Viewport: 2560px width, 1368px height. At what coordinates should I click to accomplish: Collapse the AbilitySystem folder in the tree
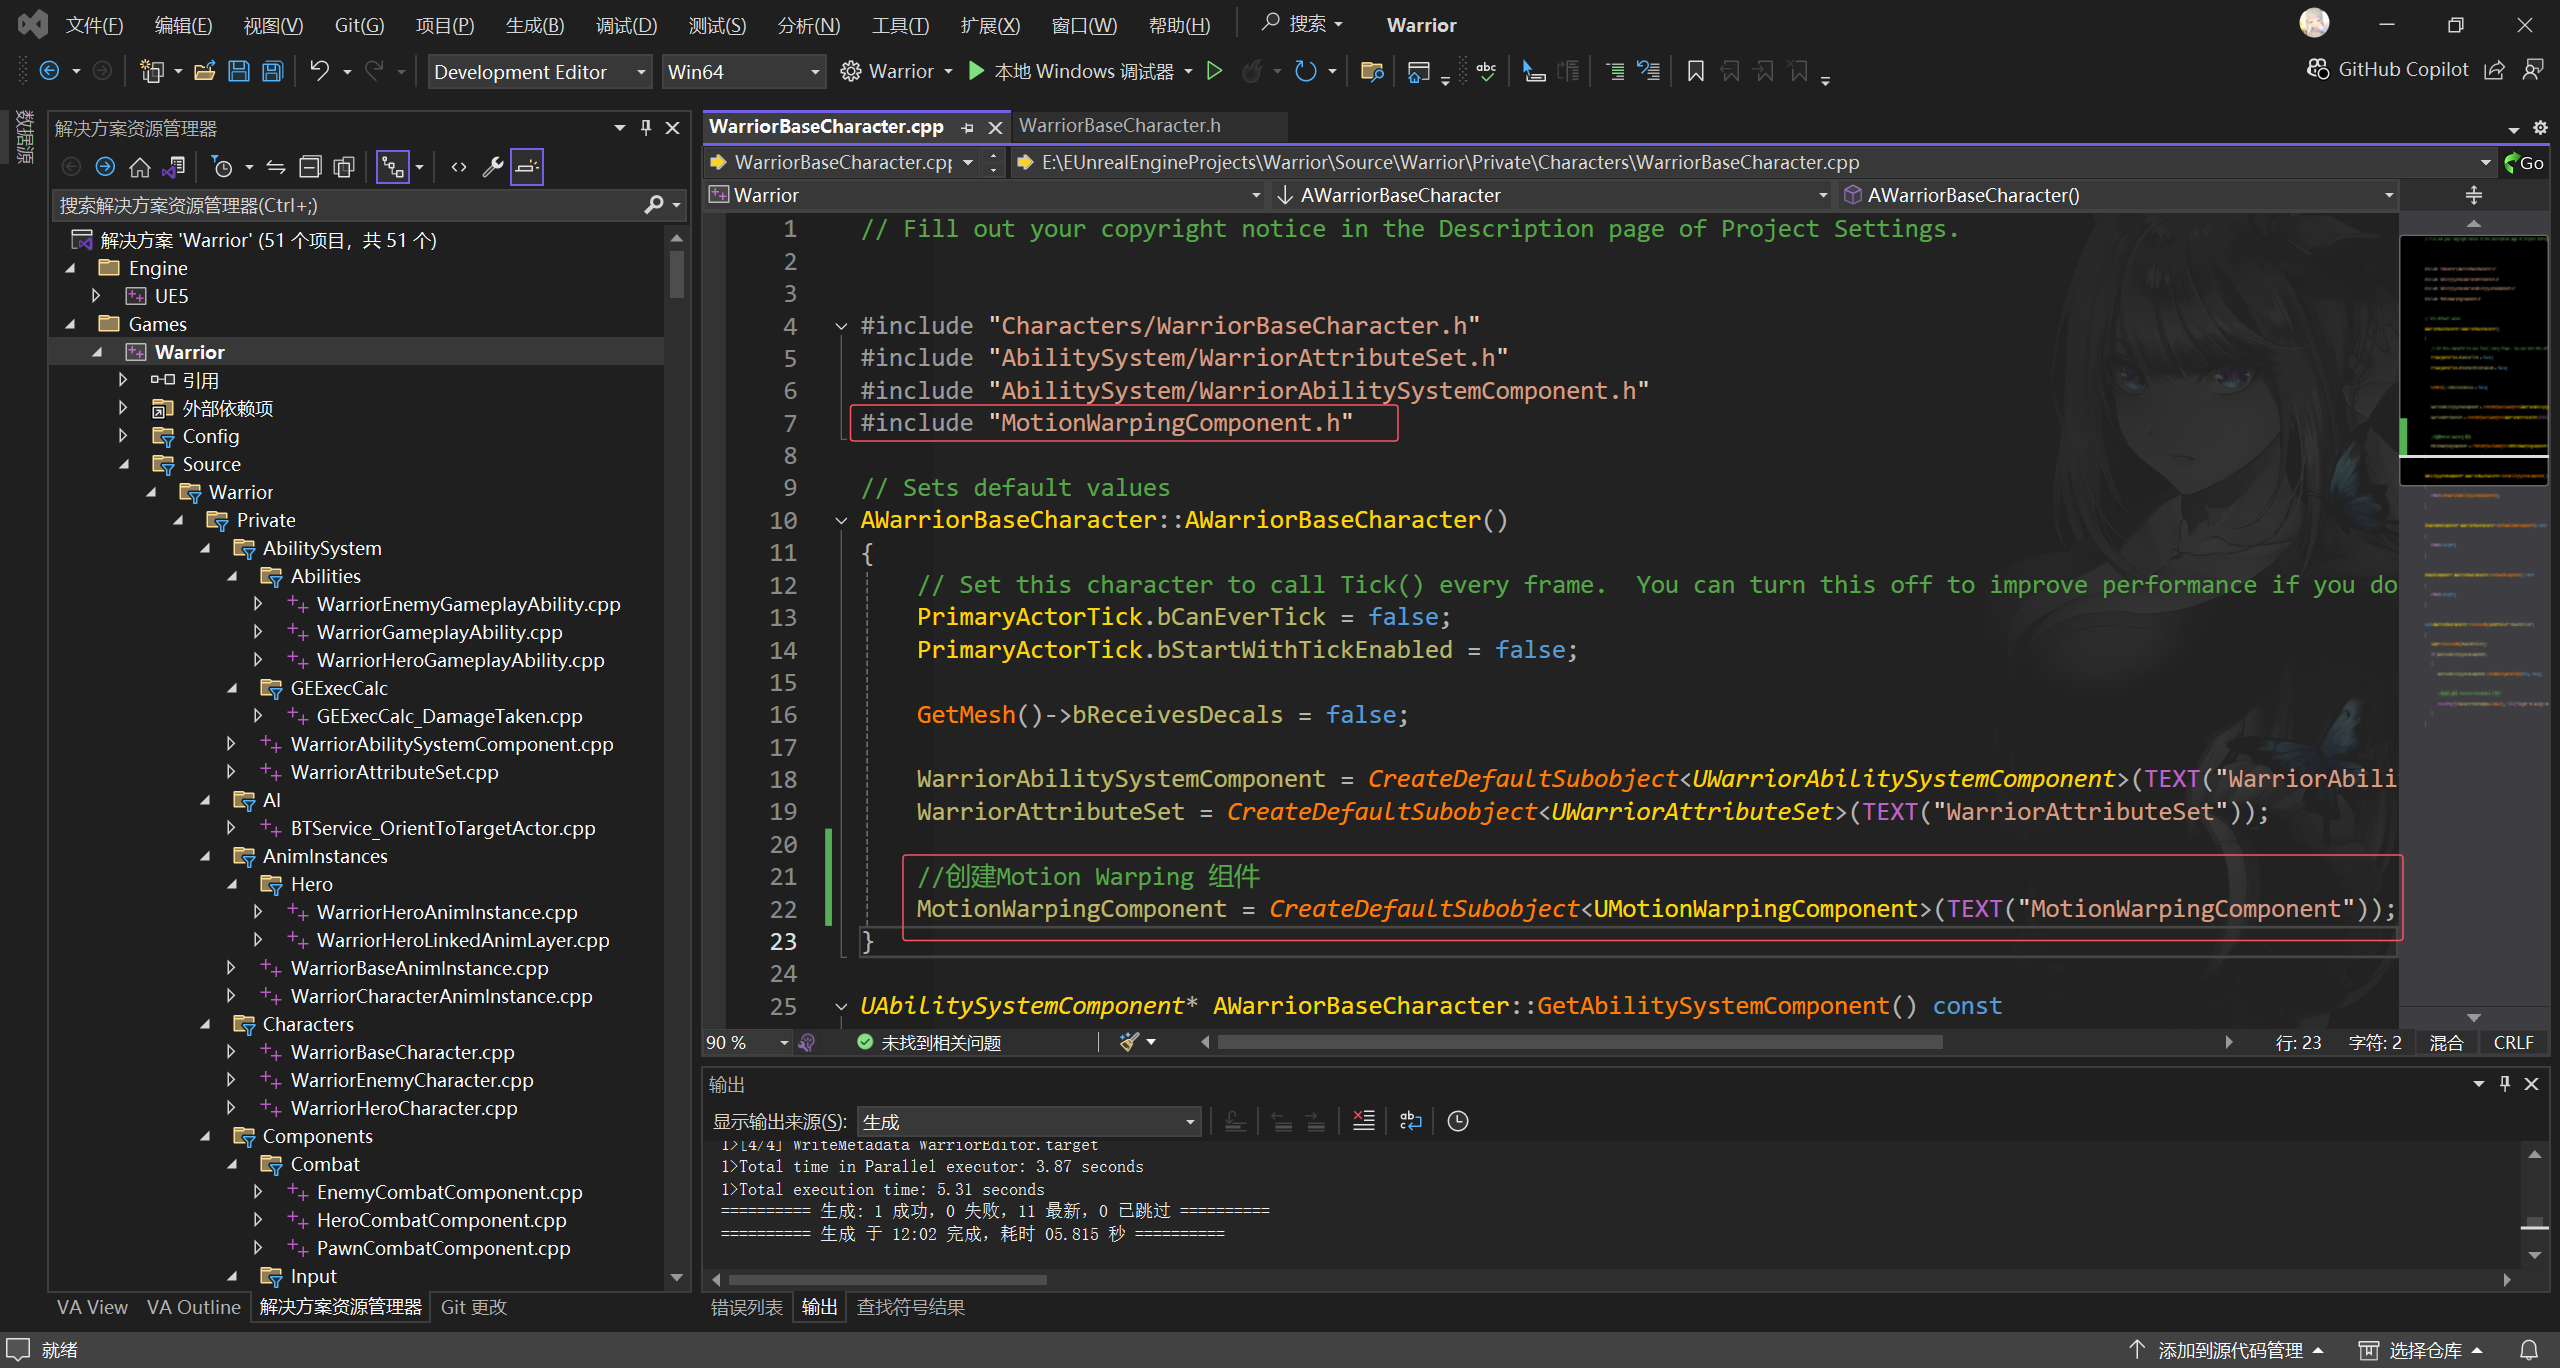click(x=205, y=548)
